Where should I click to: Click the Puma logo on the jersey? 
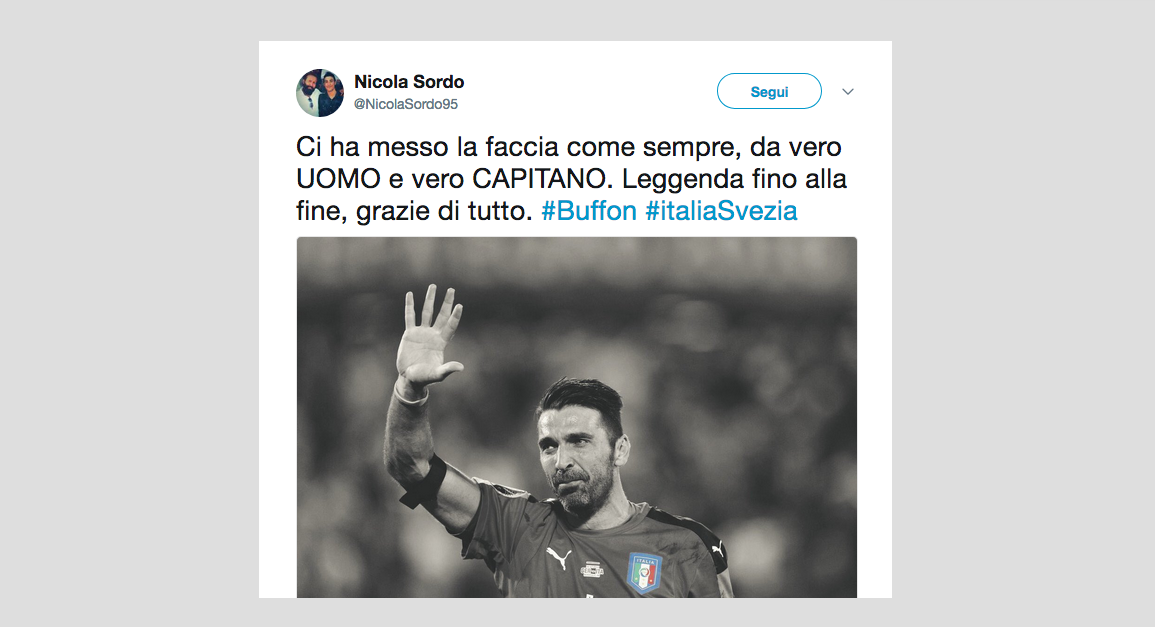pyautogui.click(x=558, y=558)
